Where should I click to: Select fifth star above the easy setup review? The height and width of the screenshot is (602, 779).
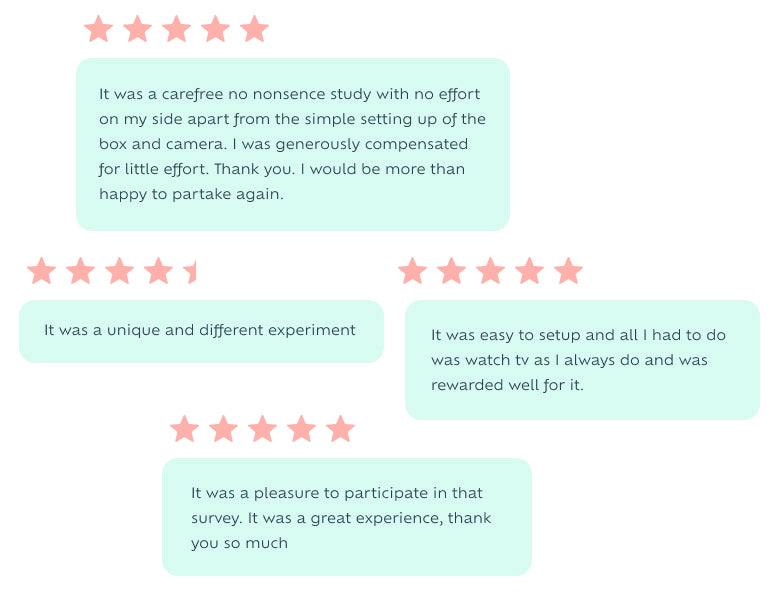coord(568,271)
